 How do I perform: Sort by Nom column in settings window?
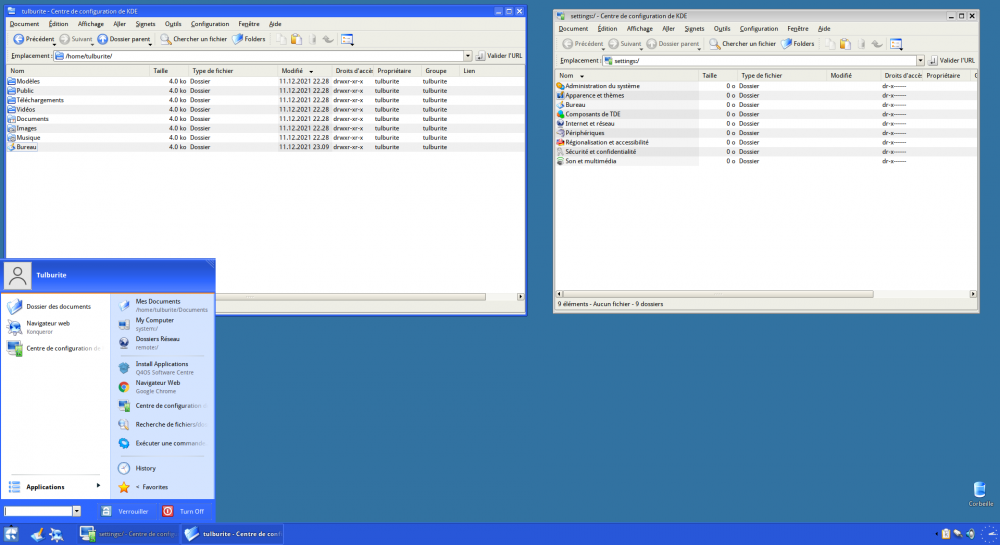click(x=627, y=75)
